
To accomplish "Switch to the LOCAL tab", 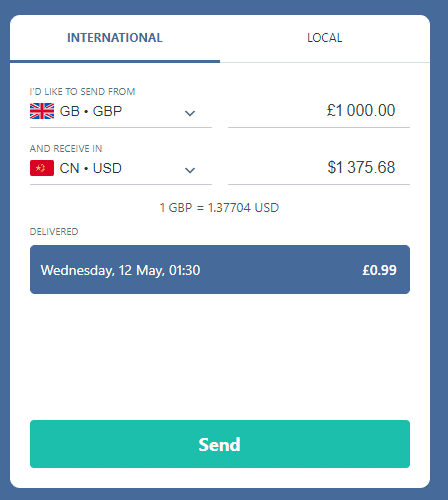I will pos(325,38).
